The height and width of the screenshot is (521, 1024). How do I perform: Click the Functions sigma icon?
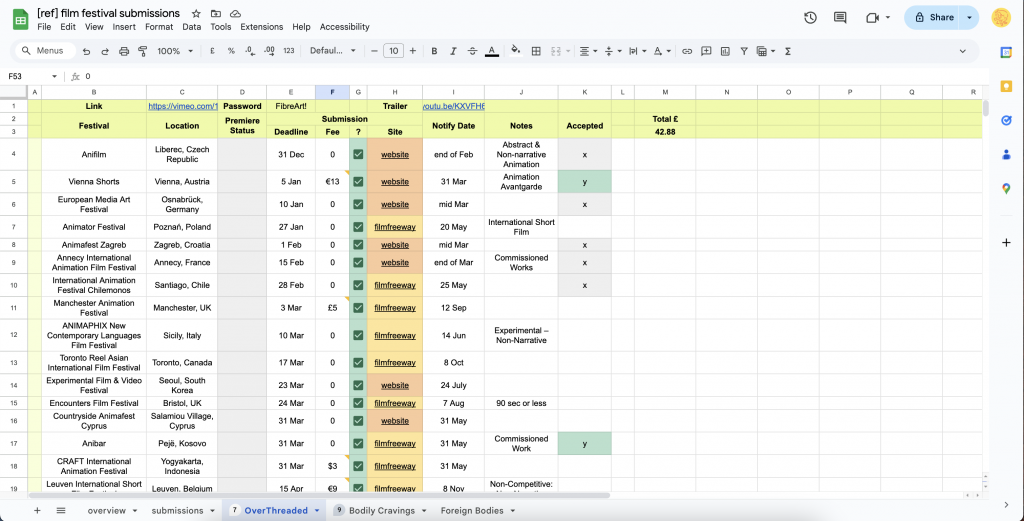point(788,51)
